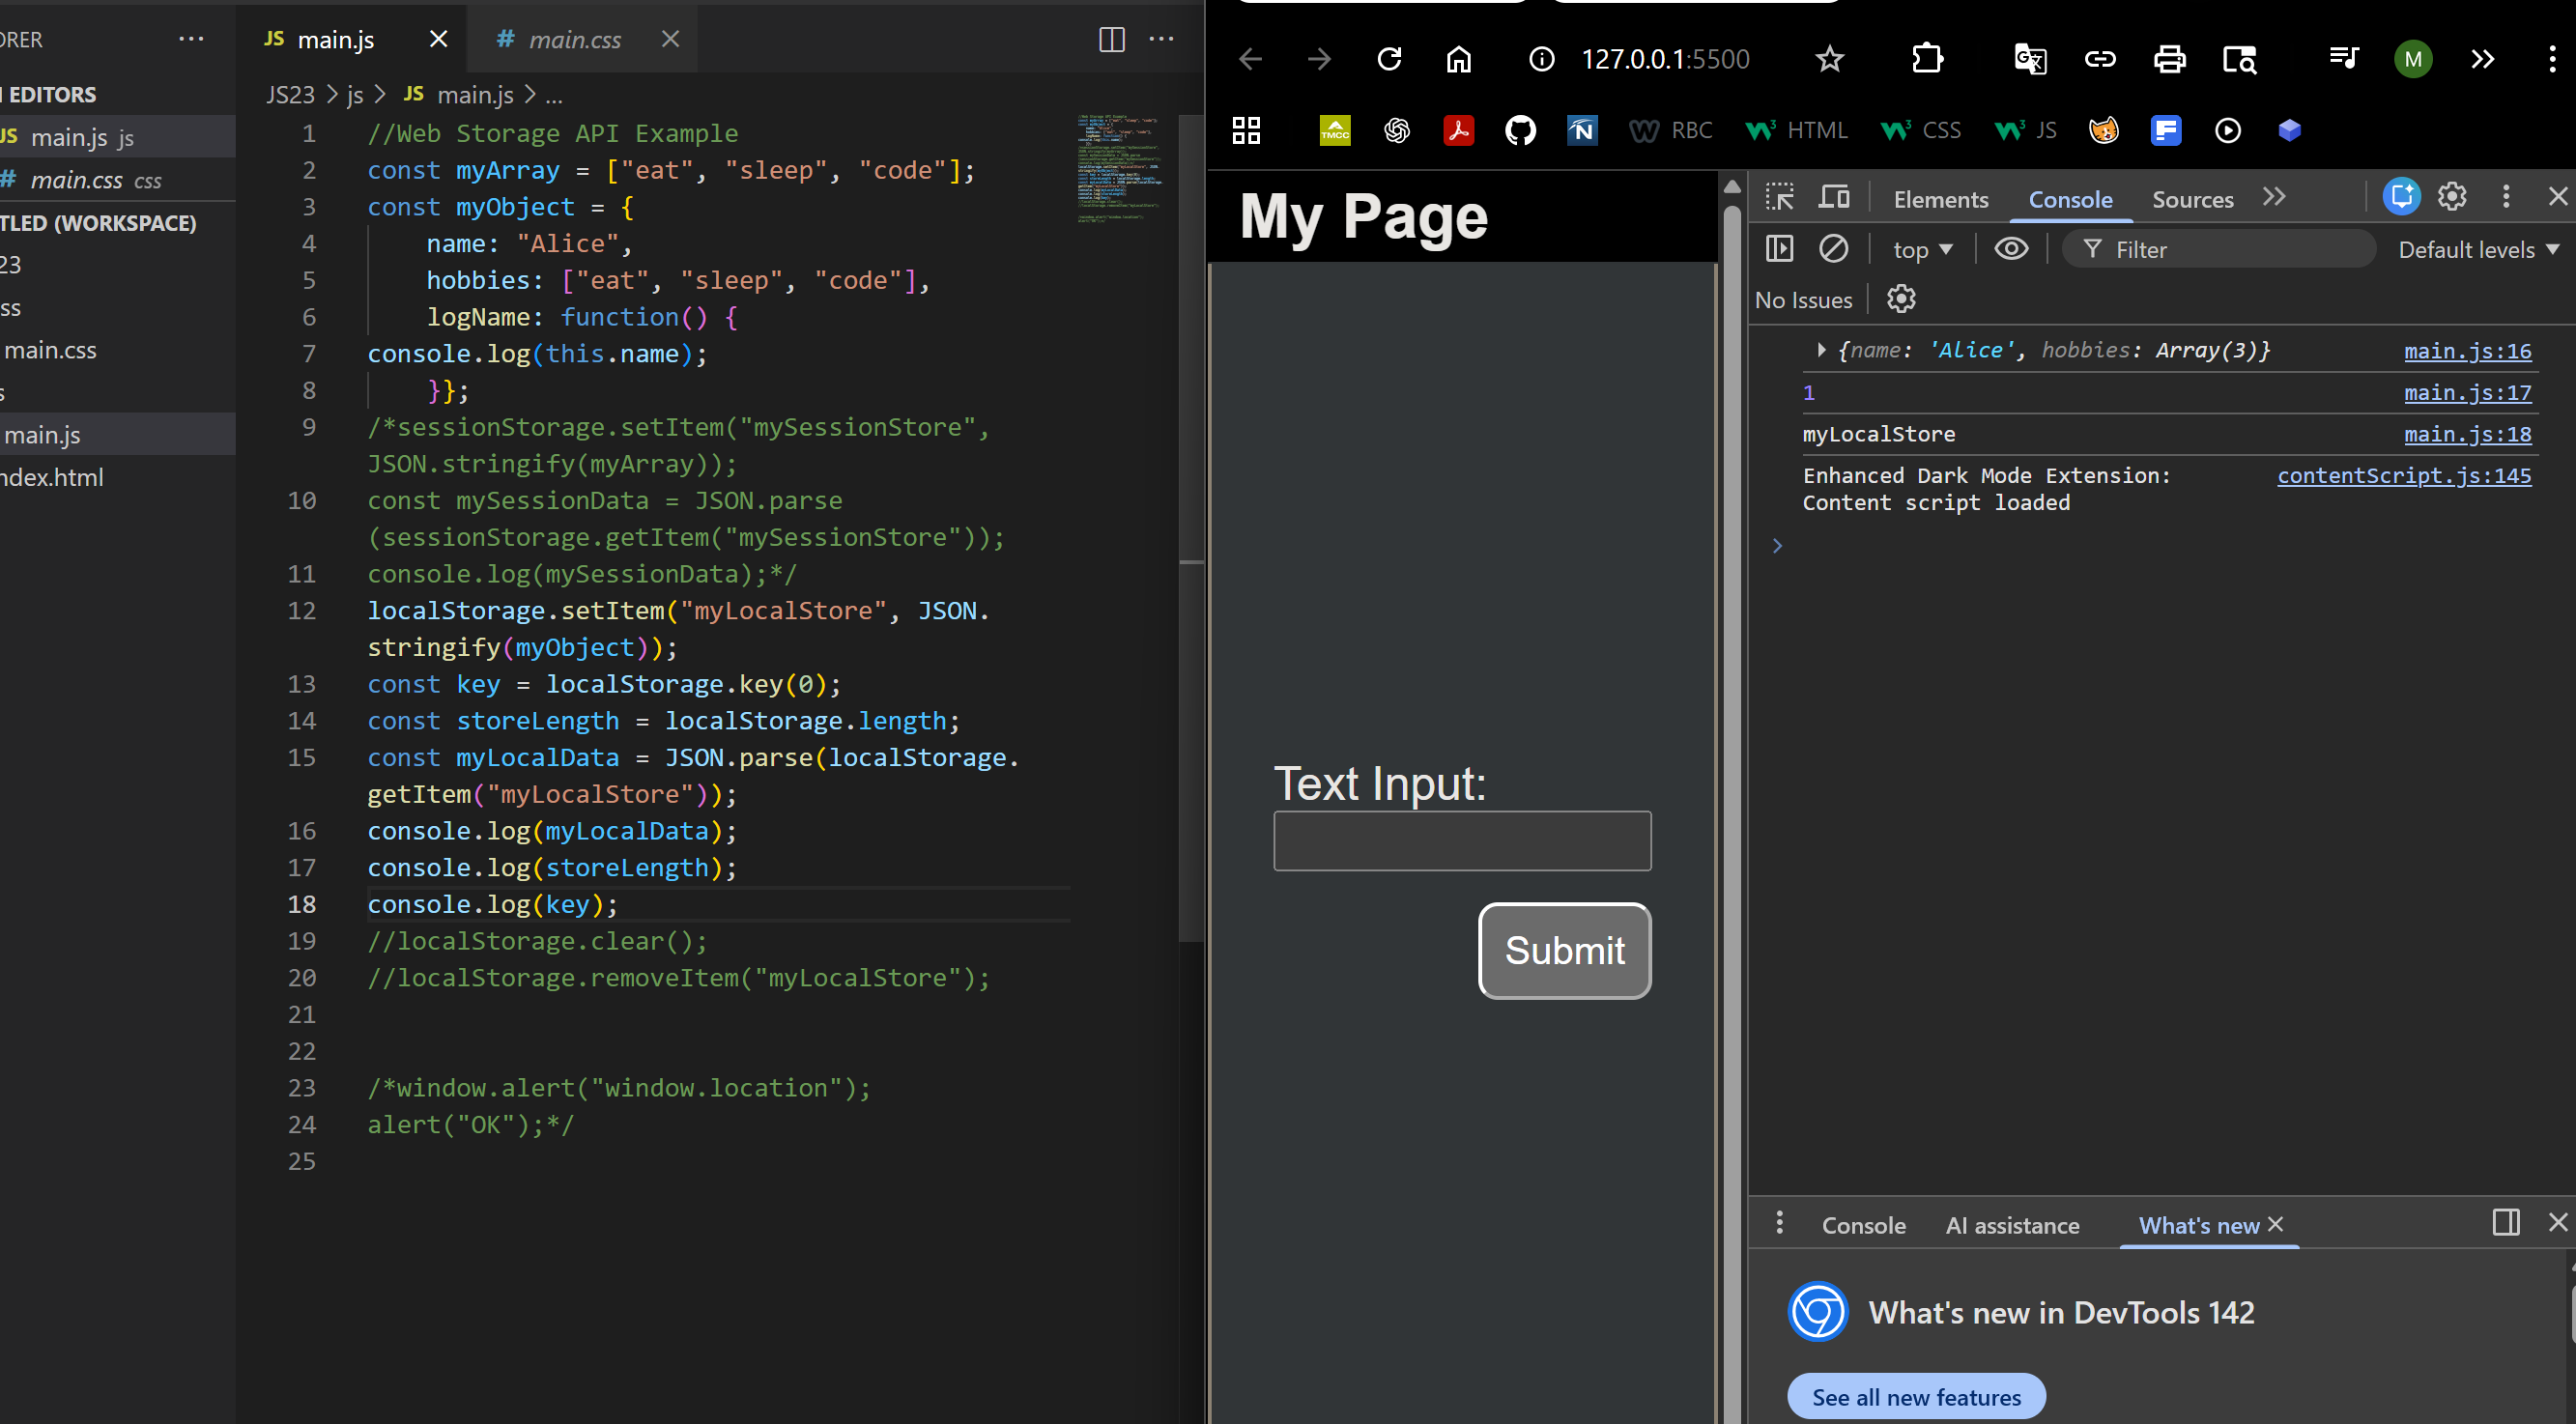Open DevTools settings gear
This screenshot has height=1424, width=2576.
click(x=2452, y=196)
